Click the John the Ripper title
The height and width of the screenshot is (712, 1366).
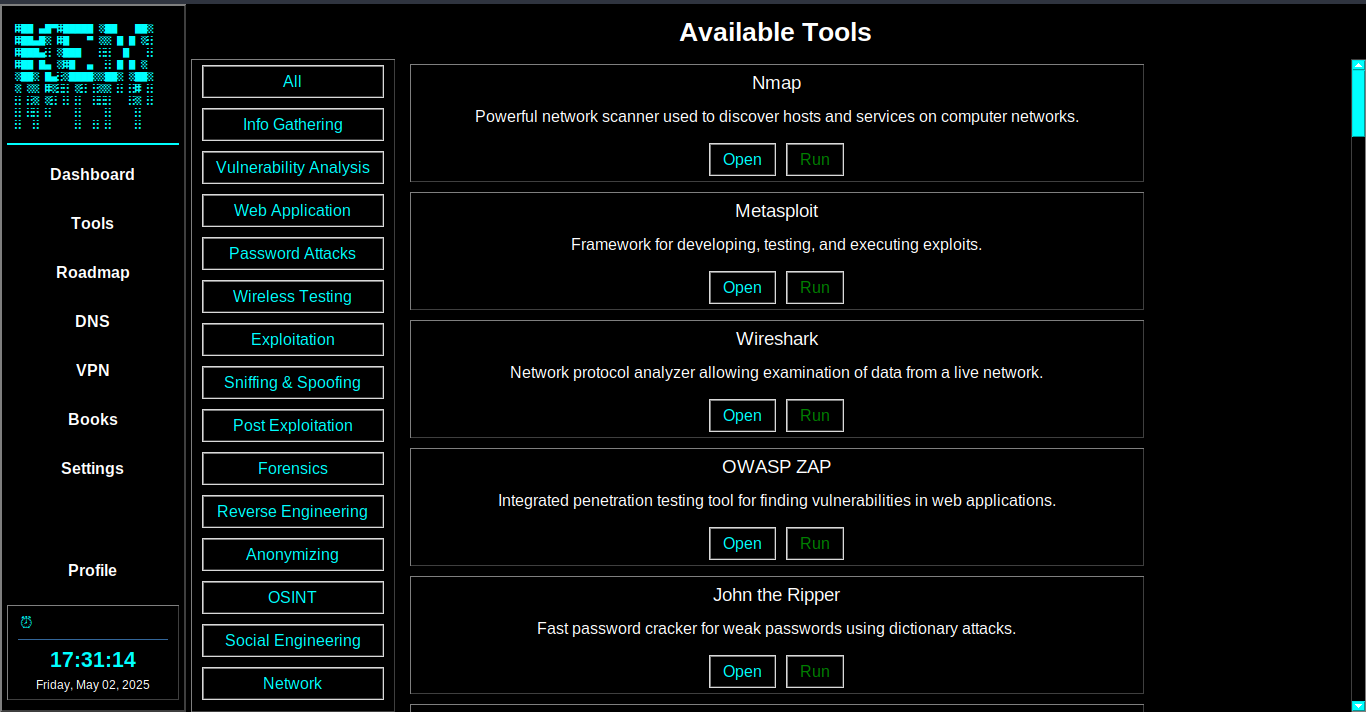(777, 595)
